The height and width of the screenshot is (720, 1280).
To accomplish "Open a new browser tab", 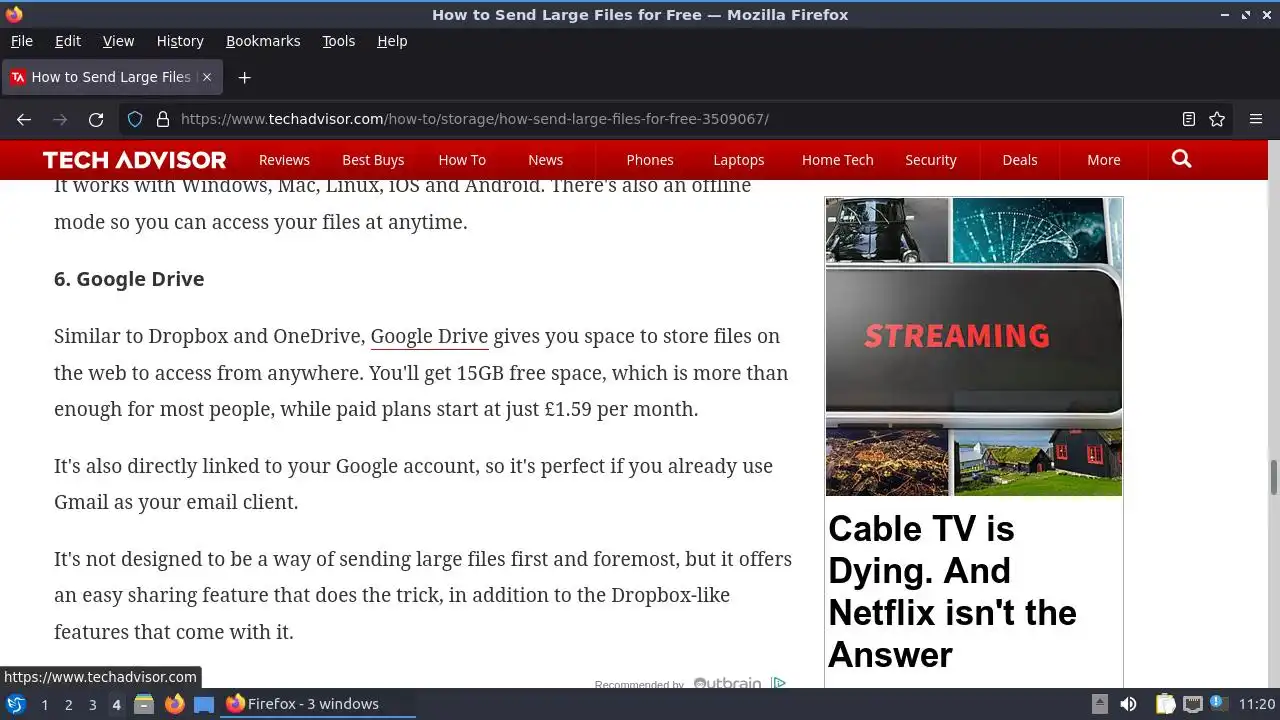I will [x=244, y=77].
